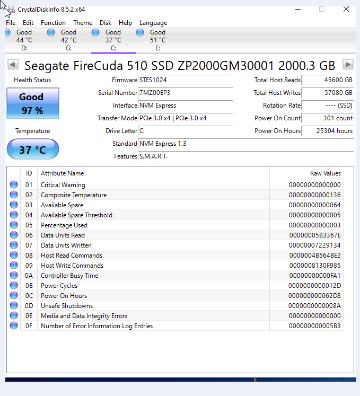Select the Data Units Written attribute name
Screen dimensions: 360x396
coord(66,245)
